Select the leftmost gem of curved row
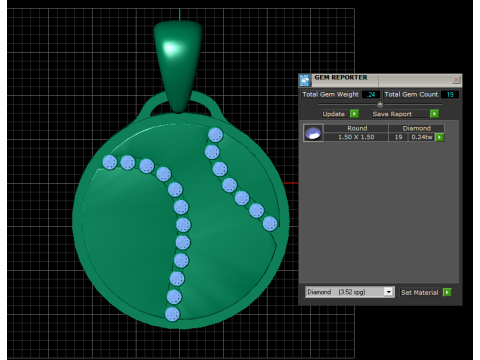The height and width of the screenshot is (360, 480). [x=109, y=163]
